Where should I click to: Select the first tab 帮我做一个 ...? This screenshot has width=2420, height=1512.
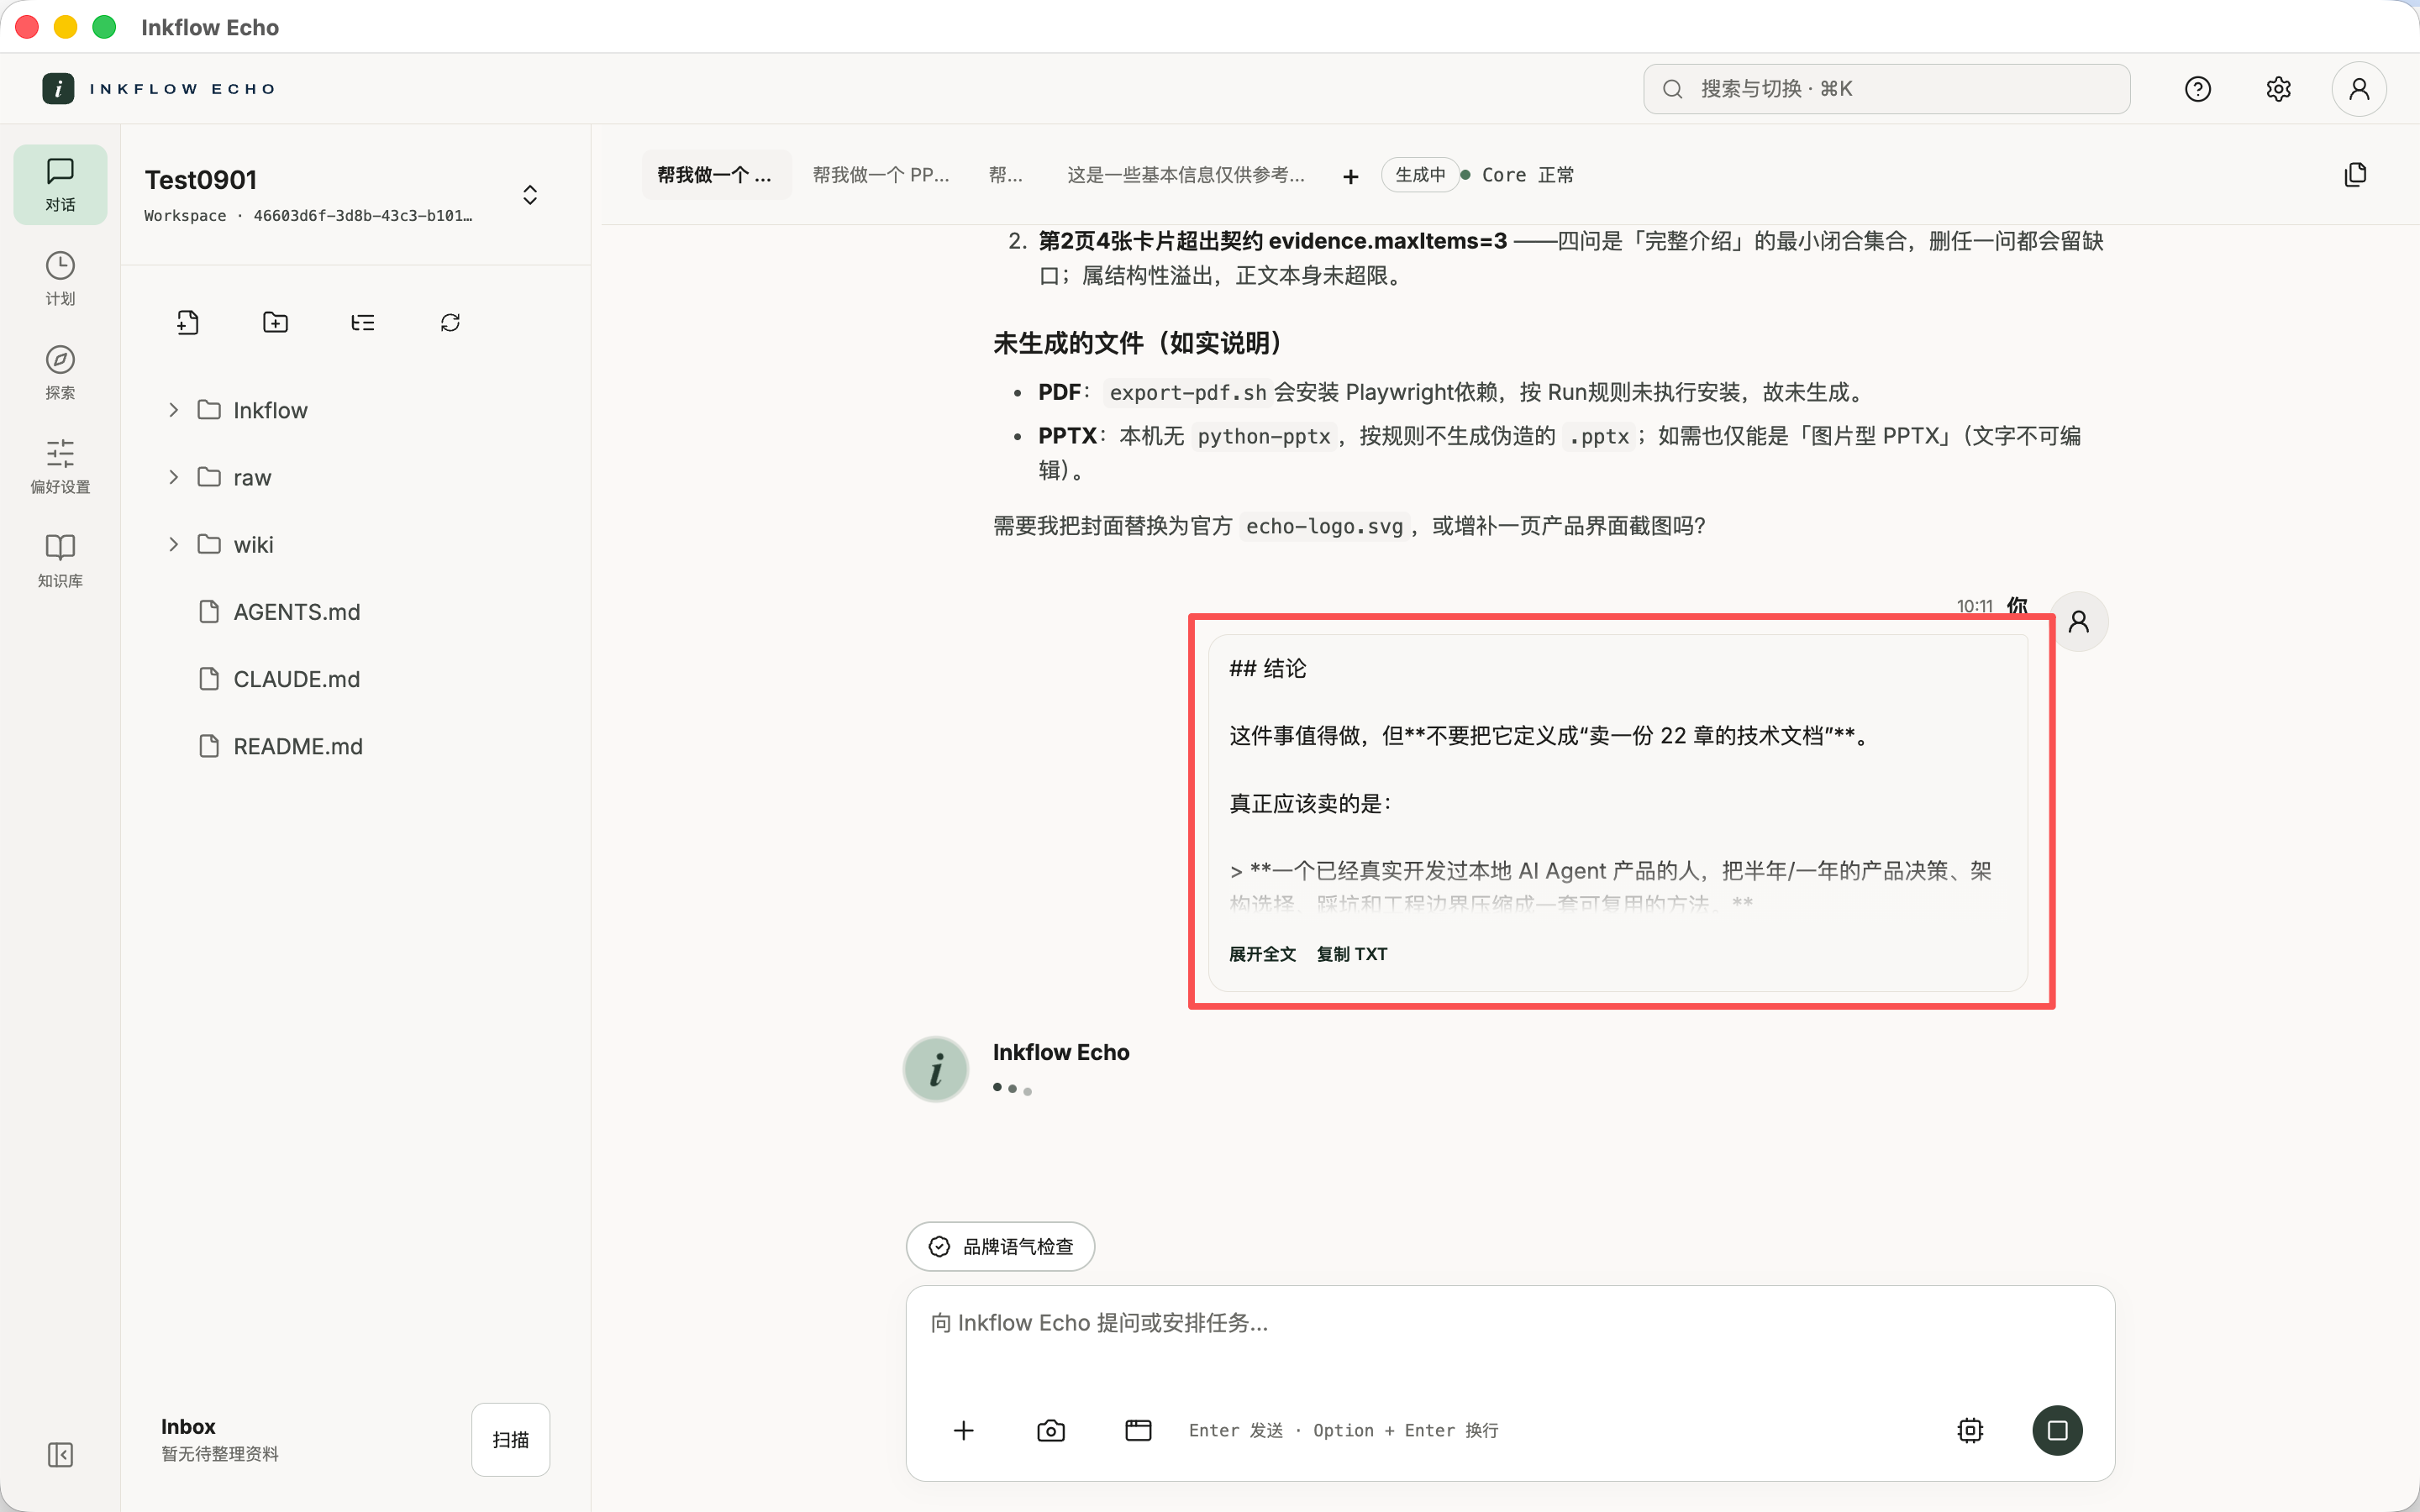coord(714,175)
